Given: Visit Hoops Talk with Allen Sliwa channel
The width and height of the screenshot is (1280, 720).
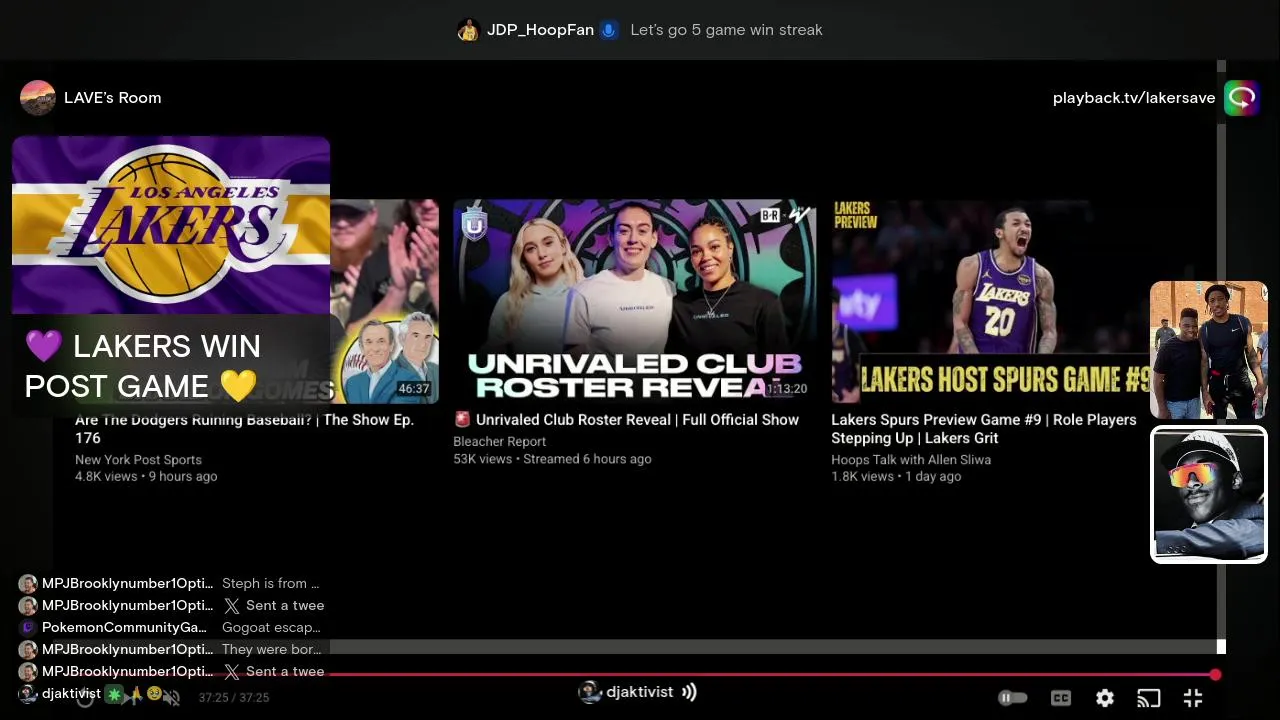Looking at the screenshot, I should coord(911,460).
